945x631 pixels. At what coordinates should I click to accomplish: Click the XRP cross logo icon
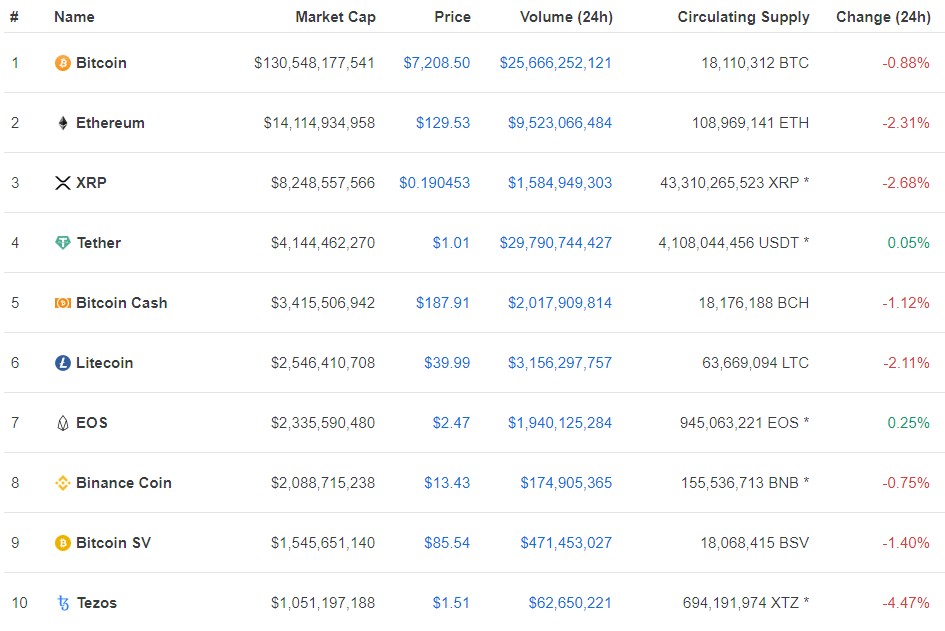[x=63, y=183]
